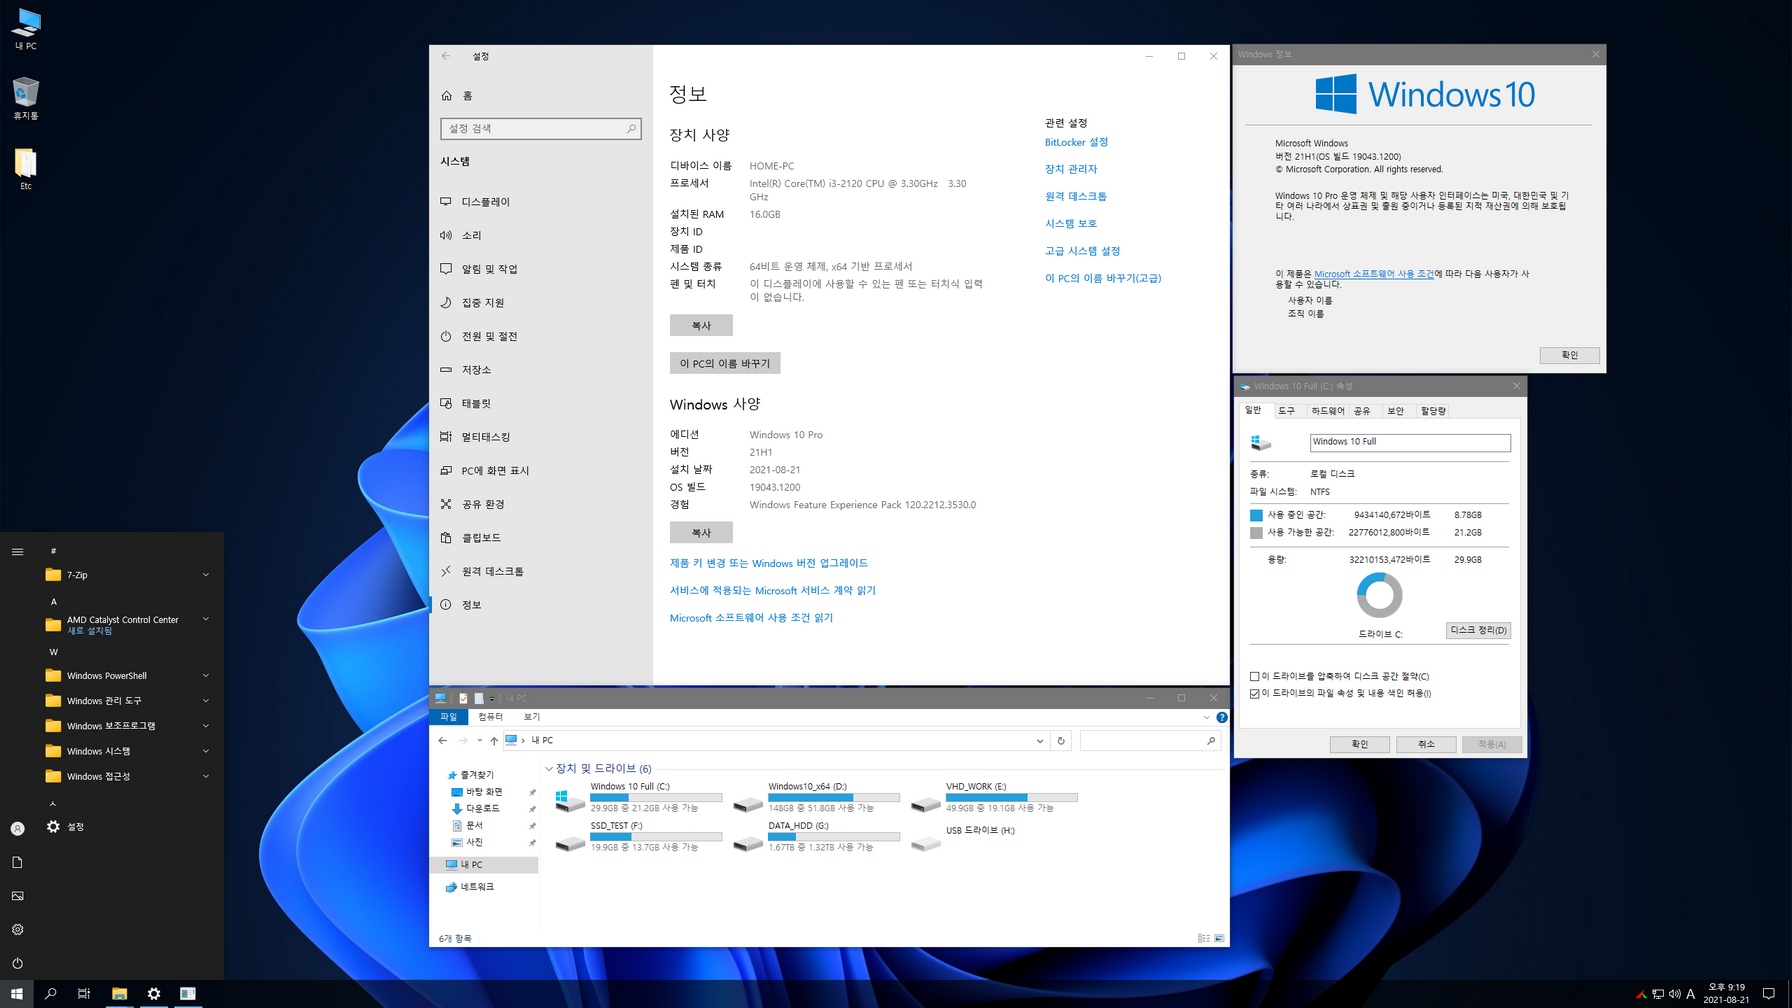Open USB 드라이브 (H:) drive
The height and width of the screenshot is (1008, 1792).
(965, 837)
